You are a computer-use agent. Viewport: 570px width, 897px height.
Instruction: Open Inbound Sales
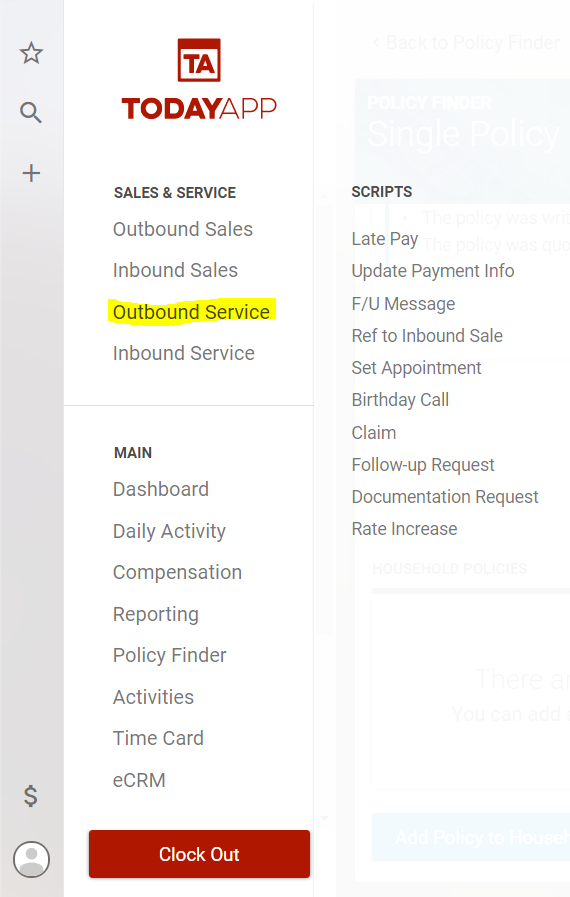pyautogui.click(x=175, y=270)
